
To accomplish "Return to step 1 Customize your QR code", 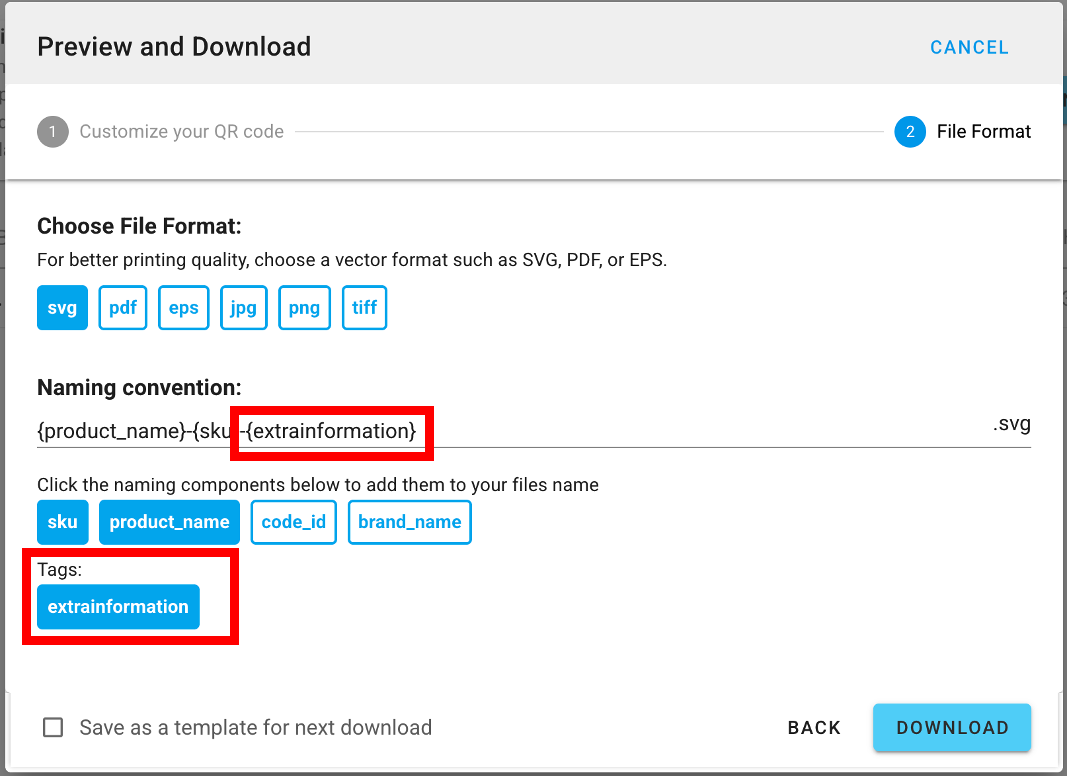I will point(181,132).
